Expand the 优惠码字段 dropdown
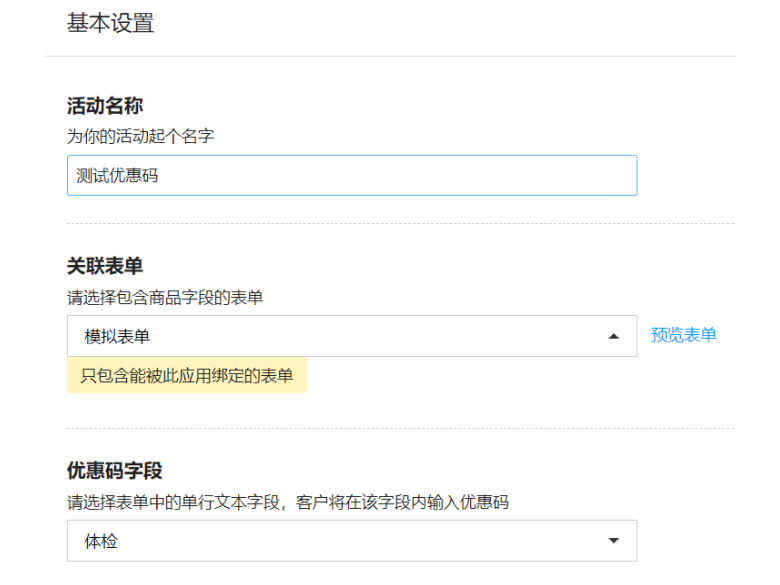Viewport: 780px width, 585px height. pos(352,541)
